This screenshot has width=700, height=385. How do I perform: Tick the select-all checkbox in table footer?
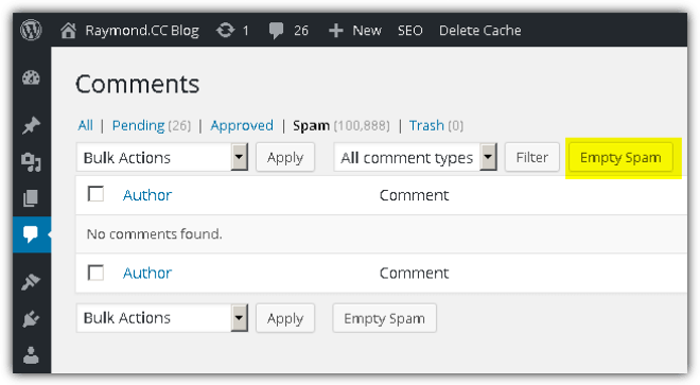(x=96, y=272)
